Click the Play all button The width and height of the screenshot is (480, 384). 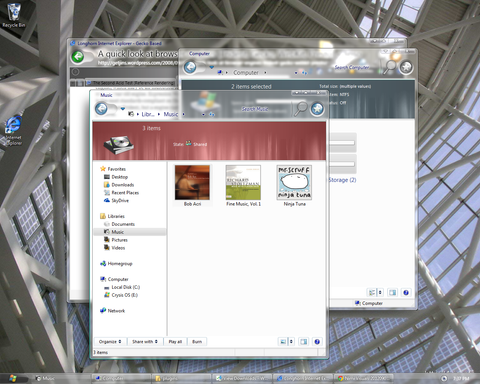[175, 342]
